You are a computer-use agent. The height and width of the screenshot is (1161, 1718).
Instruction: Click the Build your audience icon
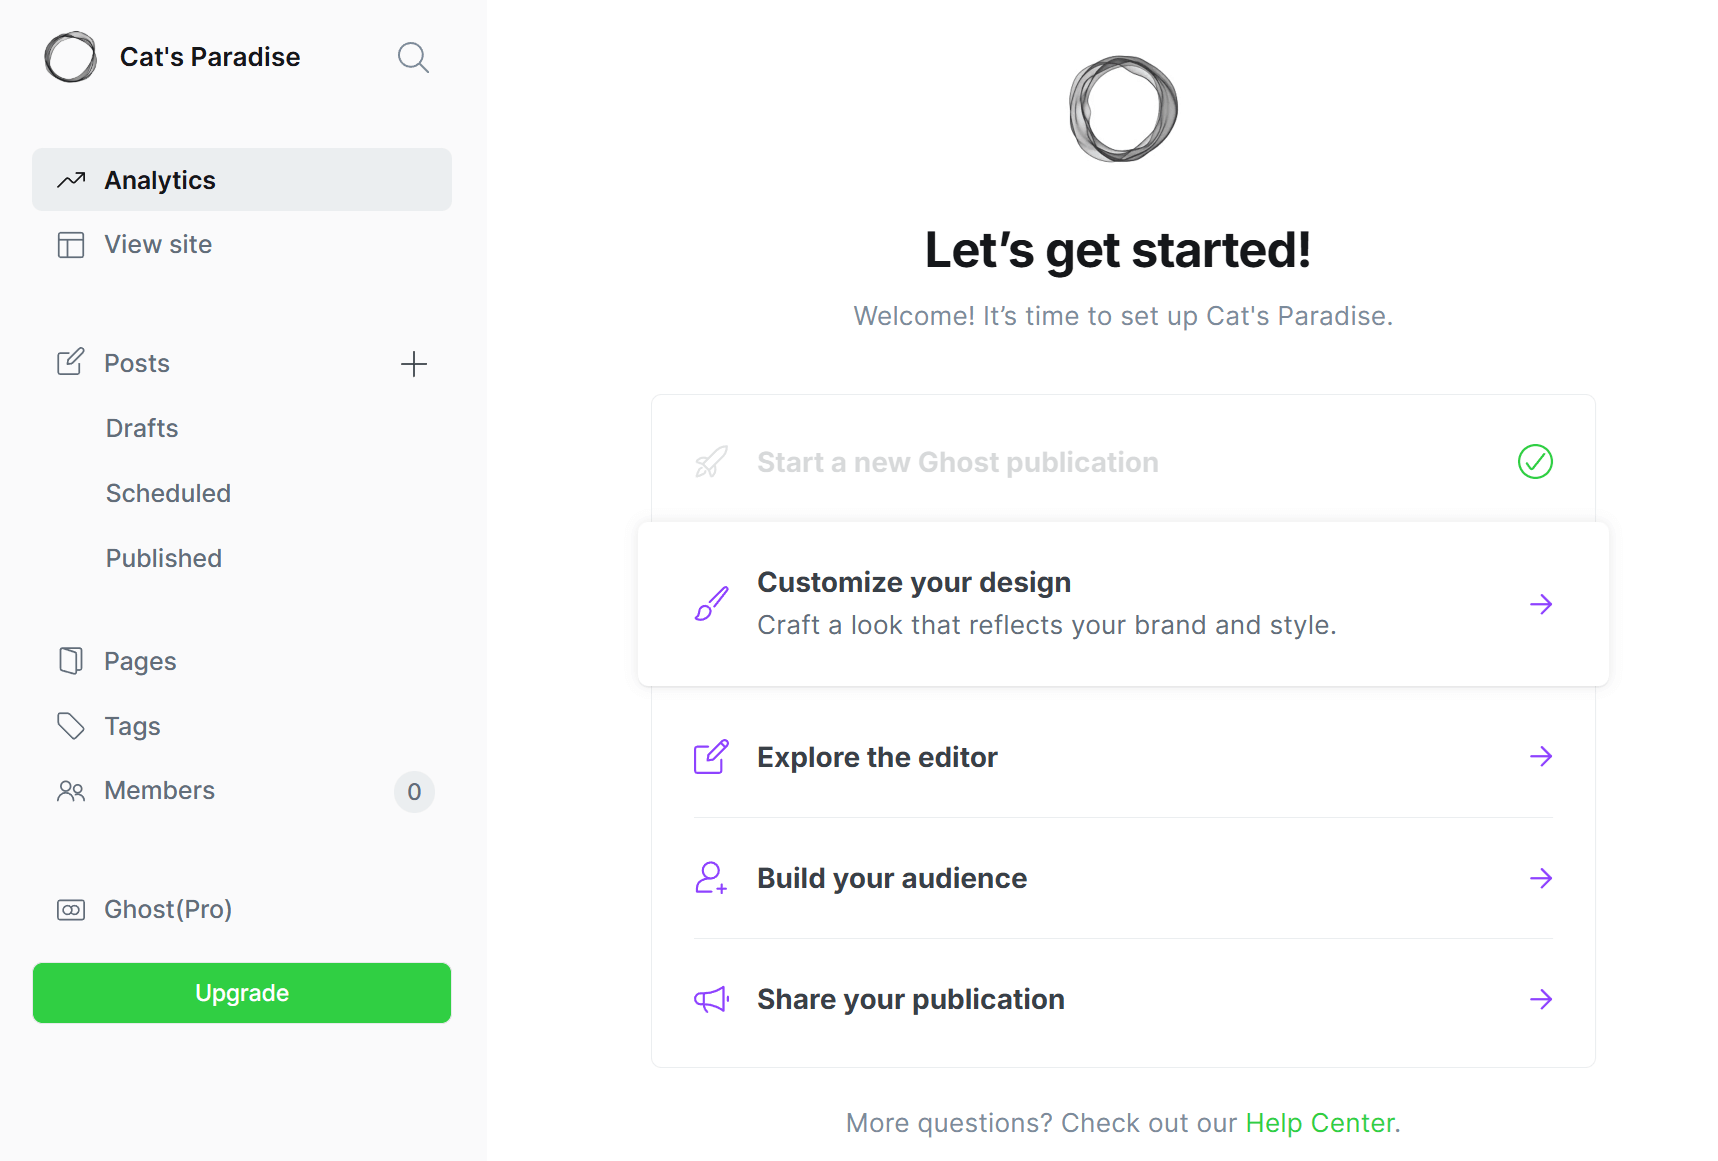(x=710, y=878)
